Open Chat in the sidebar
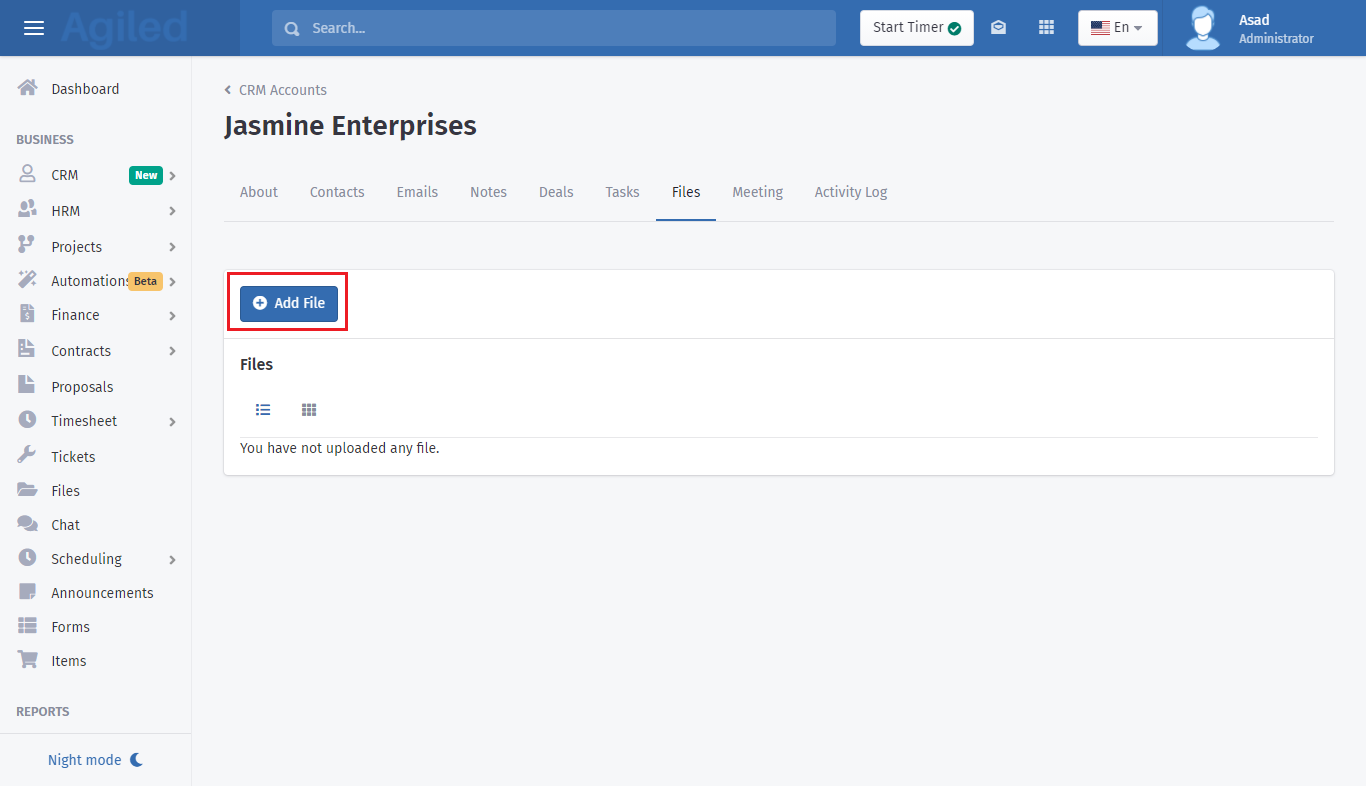 65,525
